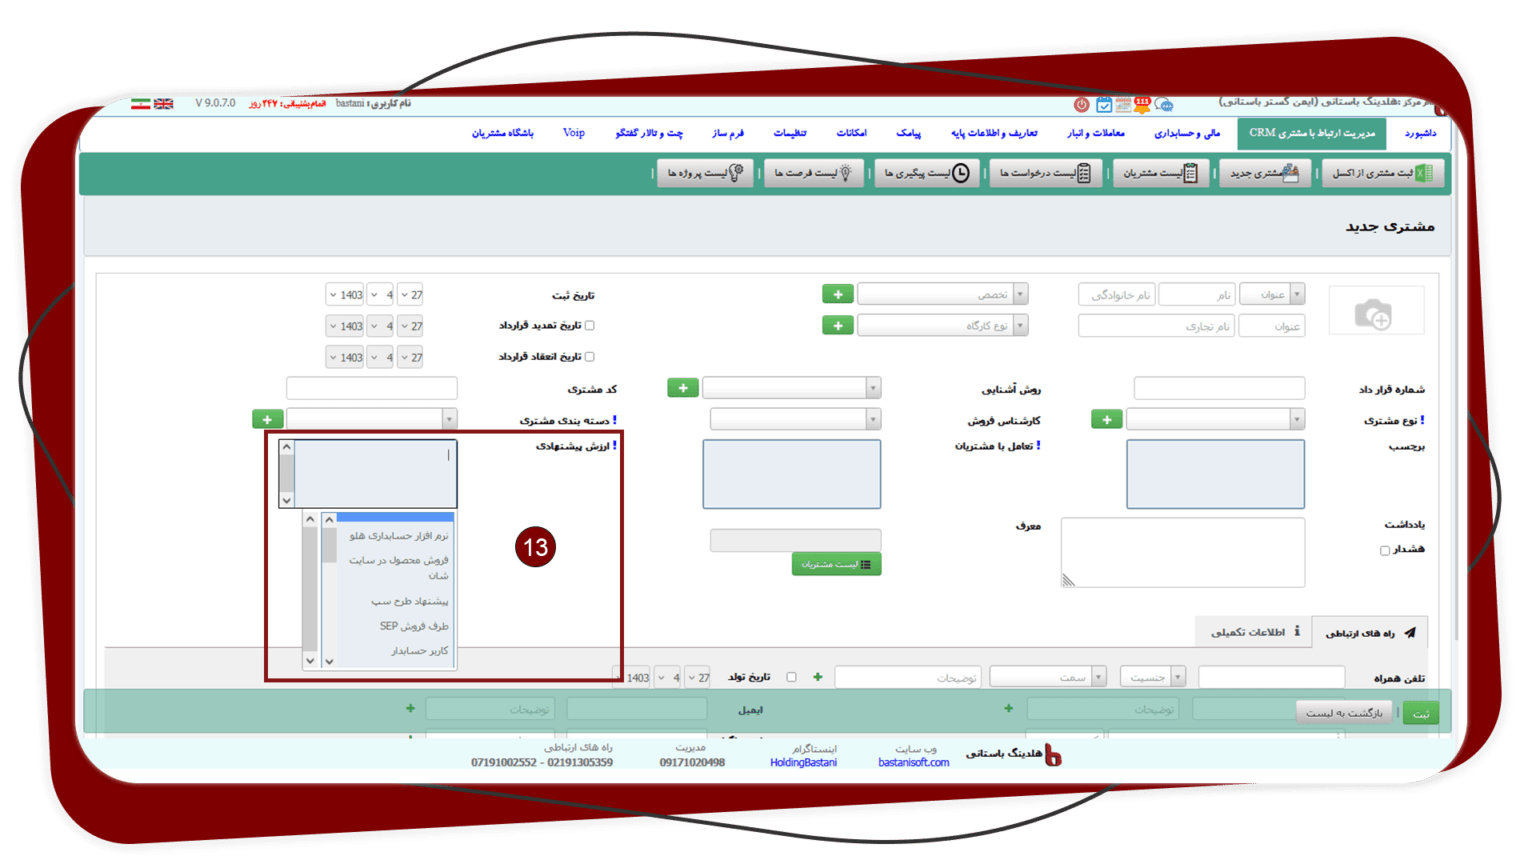This screenshot has width=1536, height=864.
Task: Open the پیامک menu
Action: tap(908, 133)
